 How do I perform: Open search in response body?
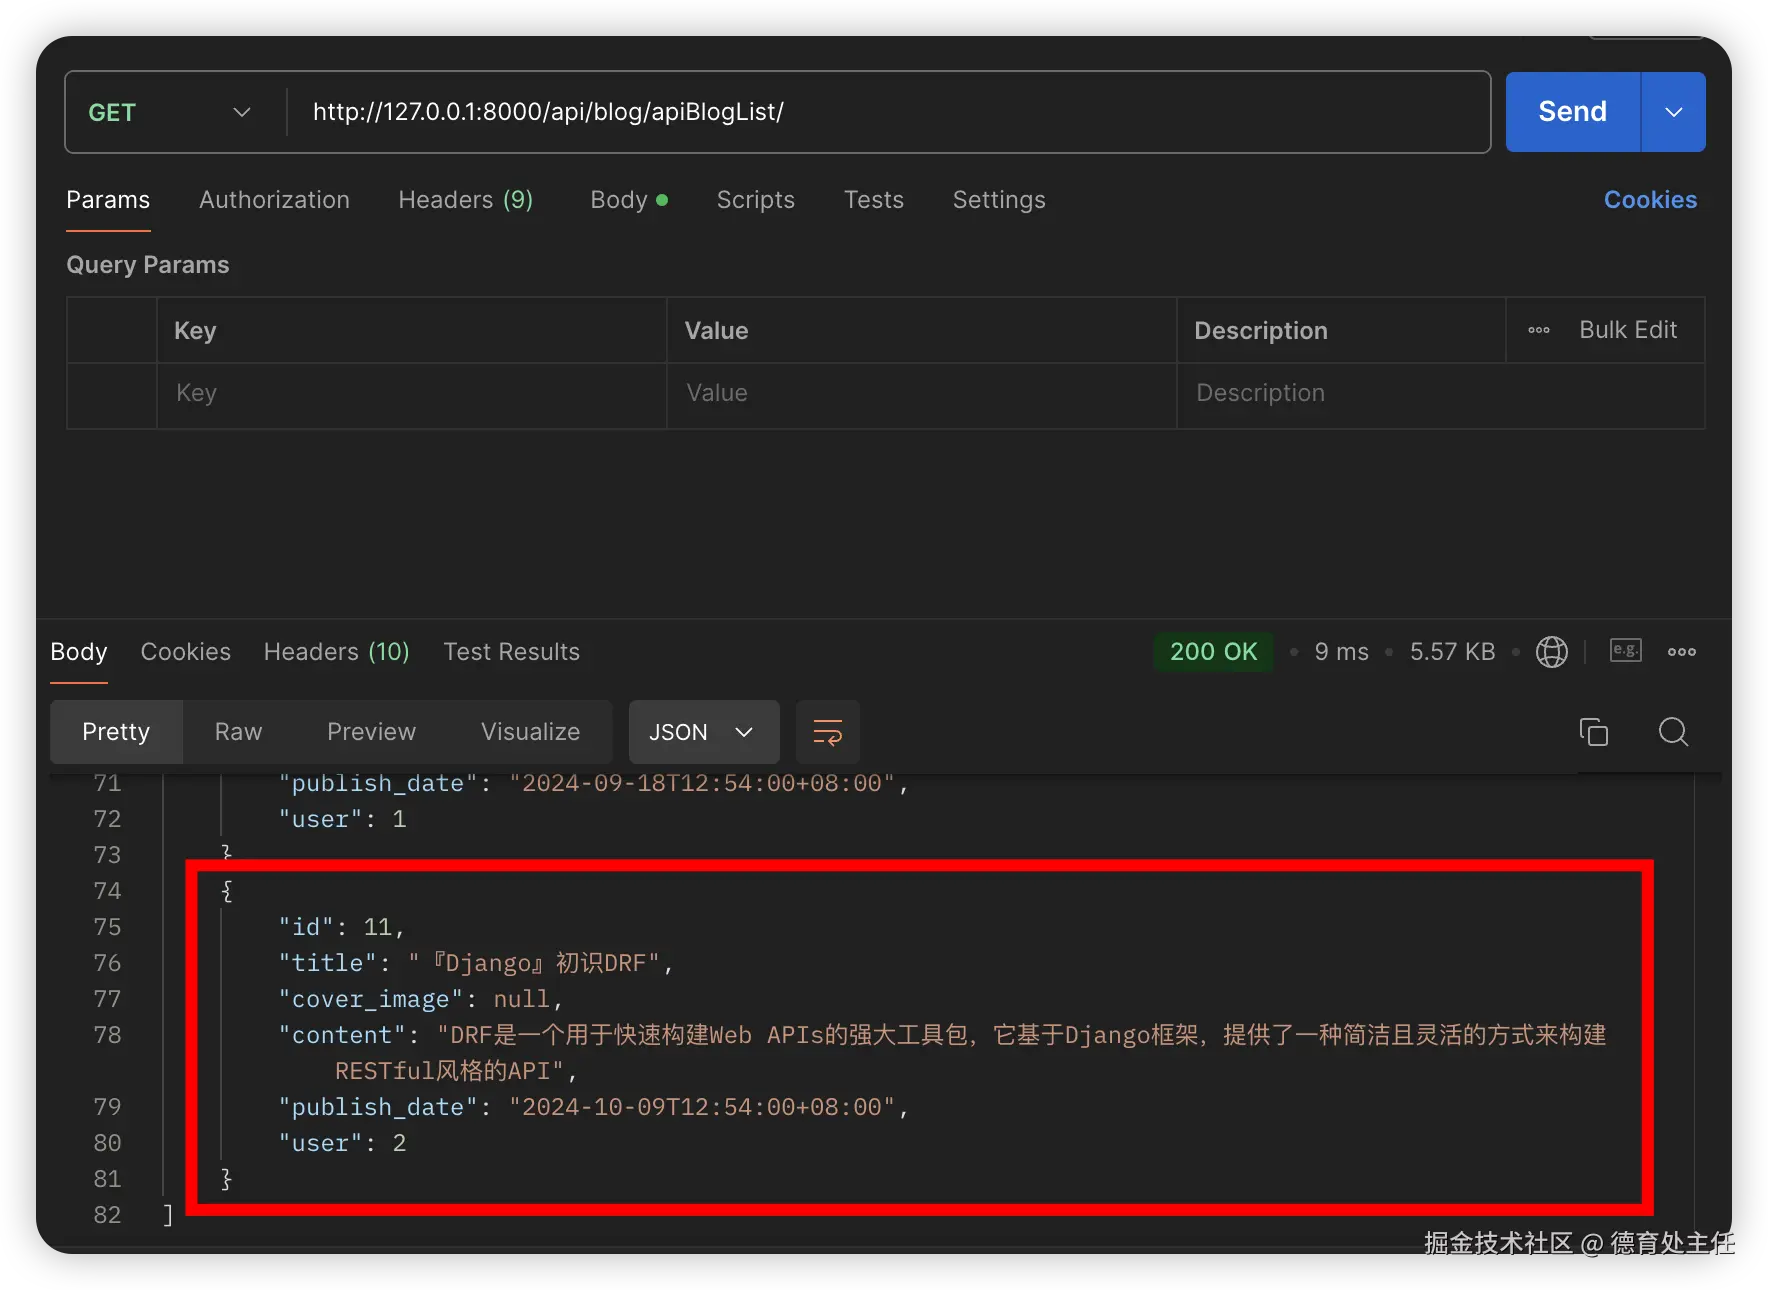[x=1673, y=732]
